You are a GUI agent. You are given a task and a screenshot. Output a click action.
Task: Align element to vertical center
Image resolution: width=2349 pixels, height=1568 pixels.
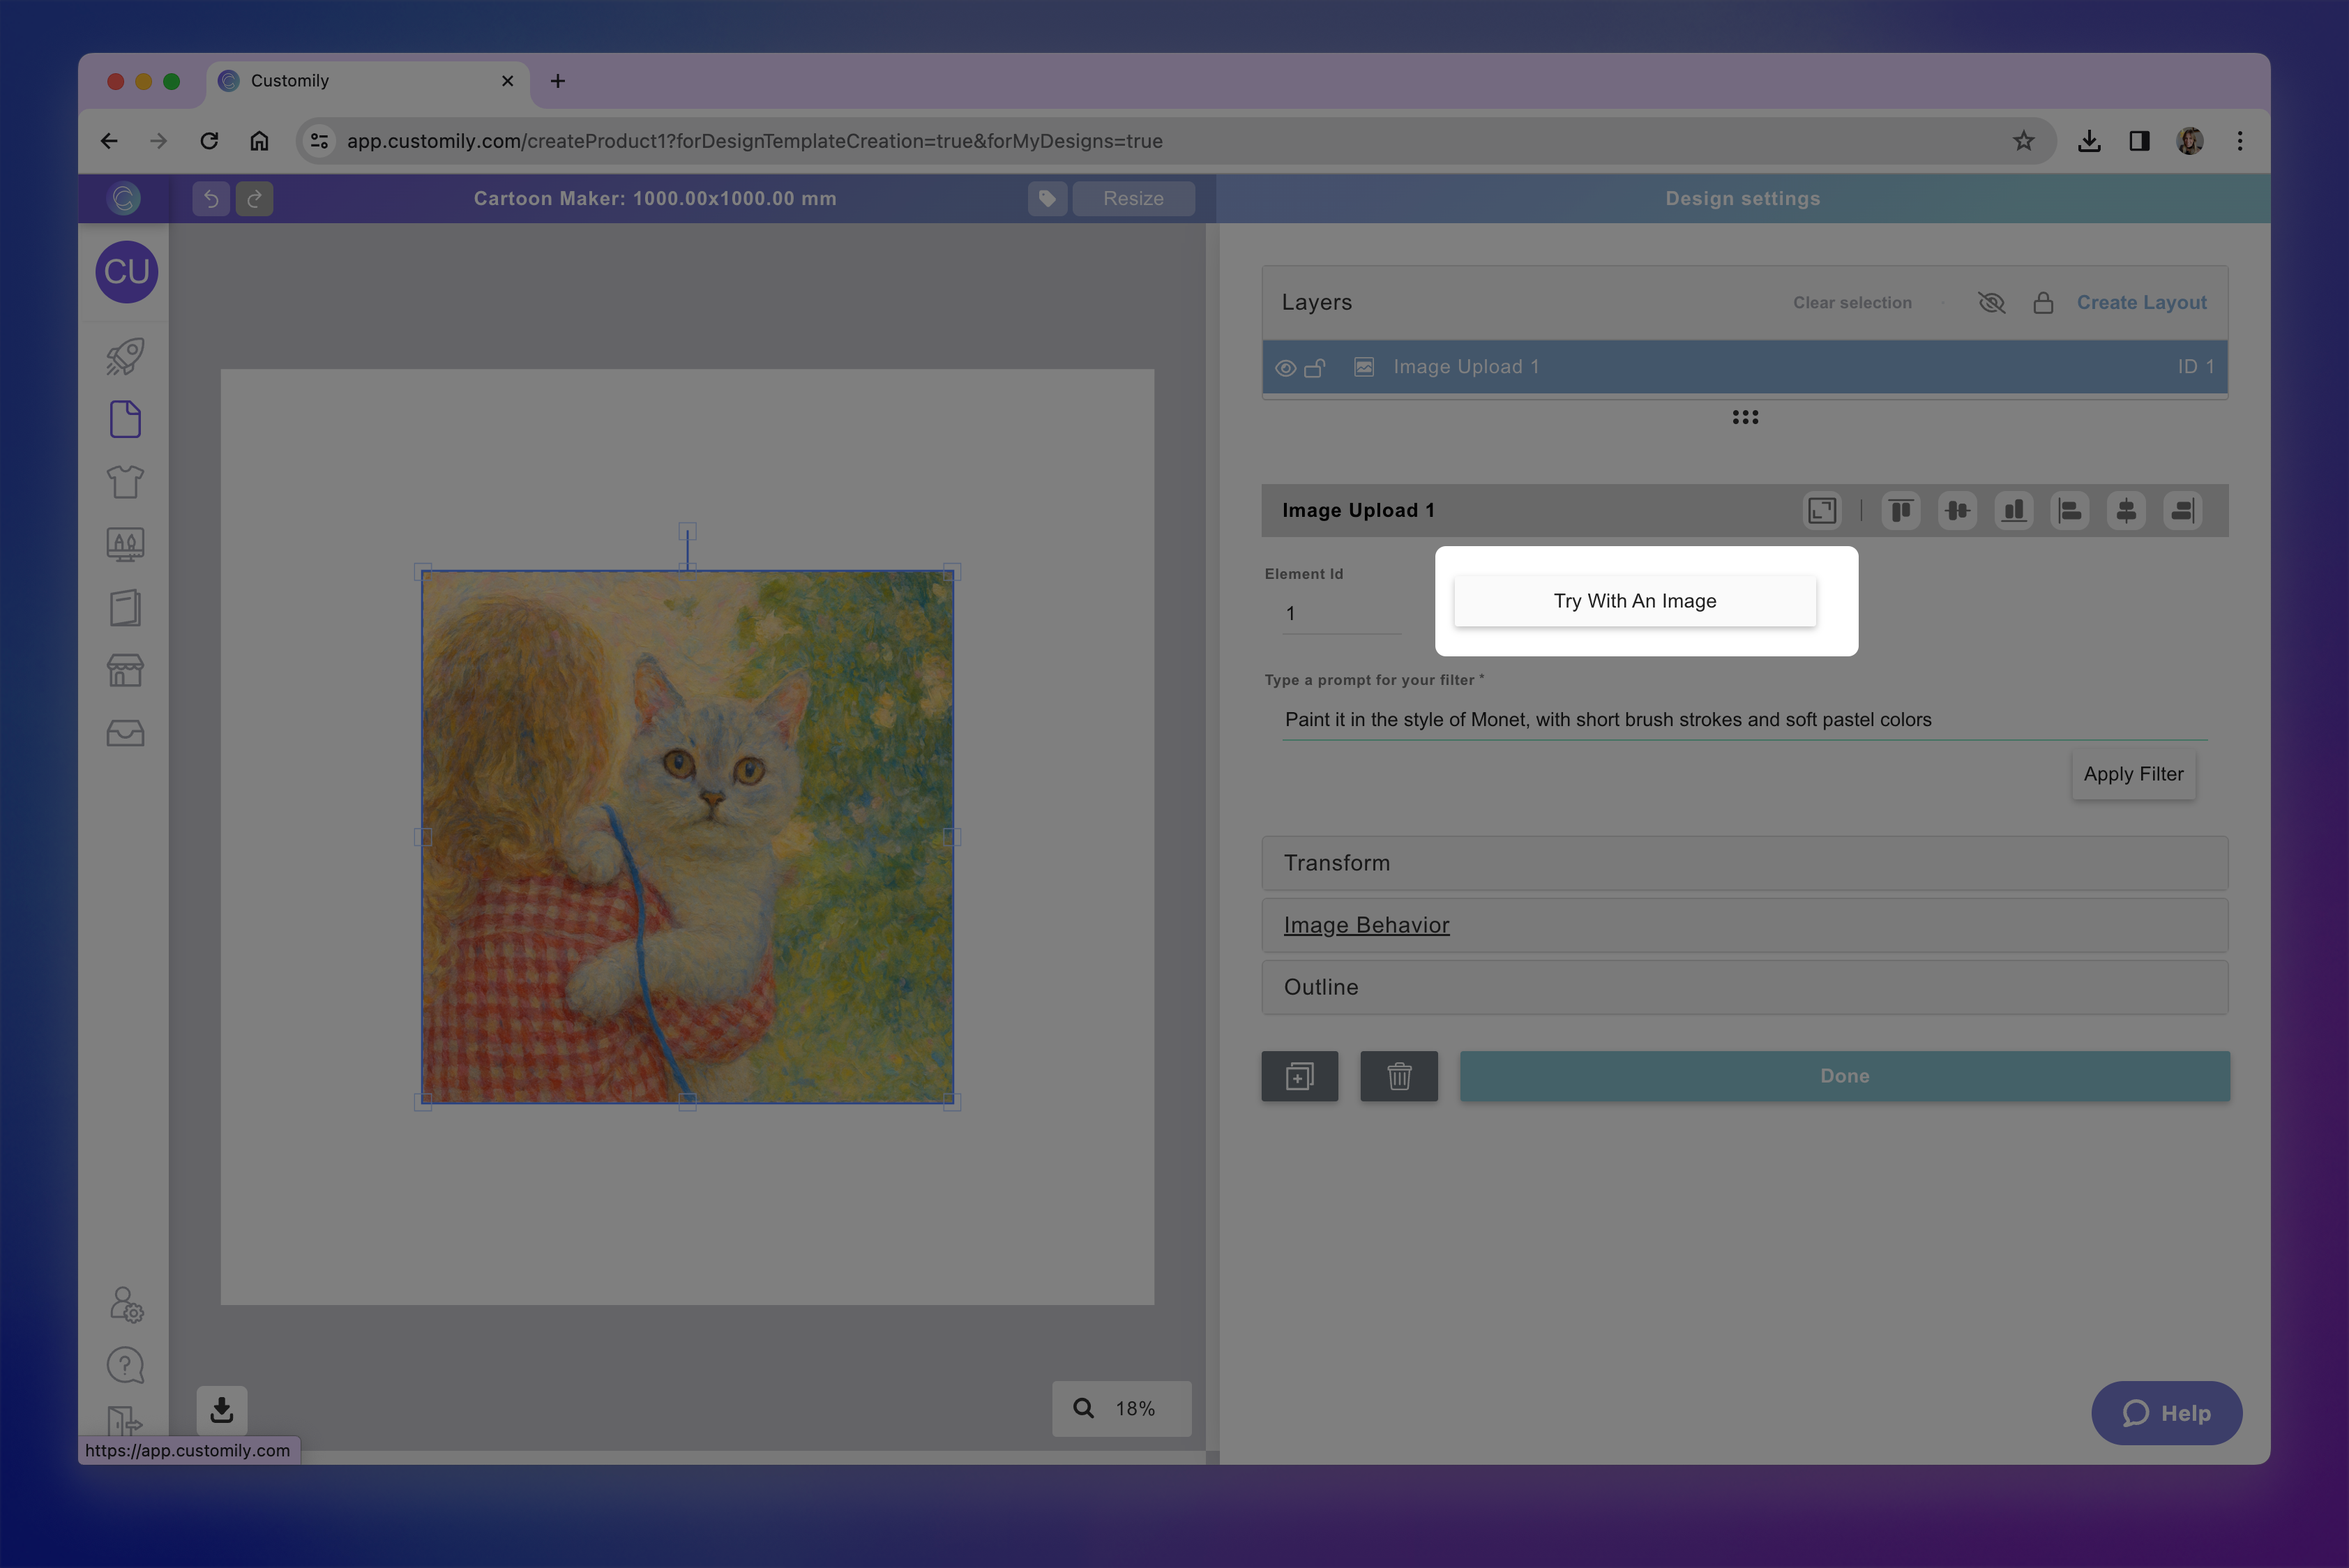[1957, 510]
